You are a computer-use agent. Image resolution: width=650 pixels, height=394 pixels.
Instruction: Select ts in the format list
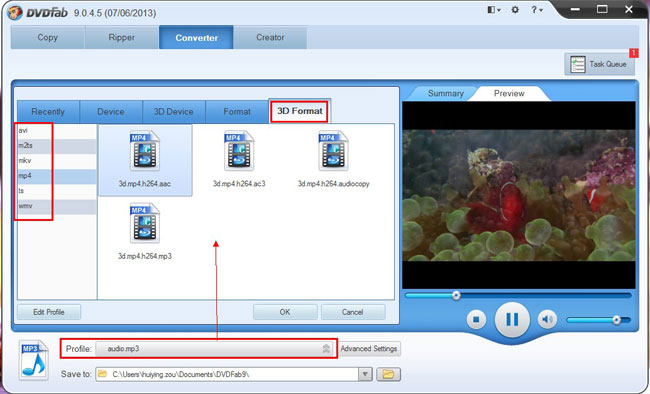[x=57, y=191]
